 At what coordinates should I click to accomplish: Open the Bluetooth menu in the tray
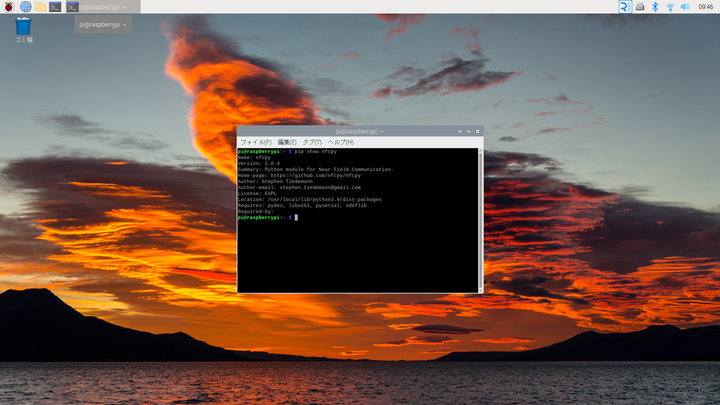[x=655, y=6]
